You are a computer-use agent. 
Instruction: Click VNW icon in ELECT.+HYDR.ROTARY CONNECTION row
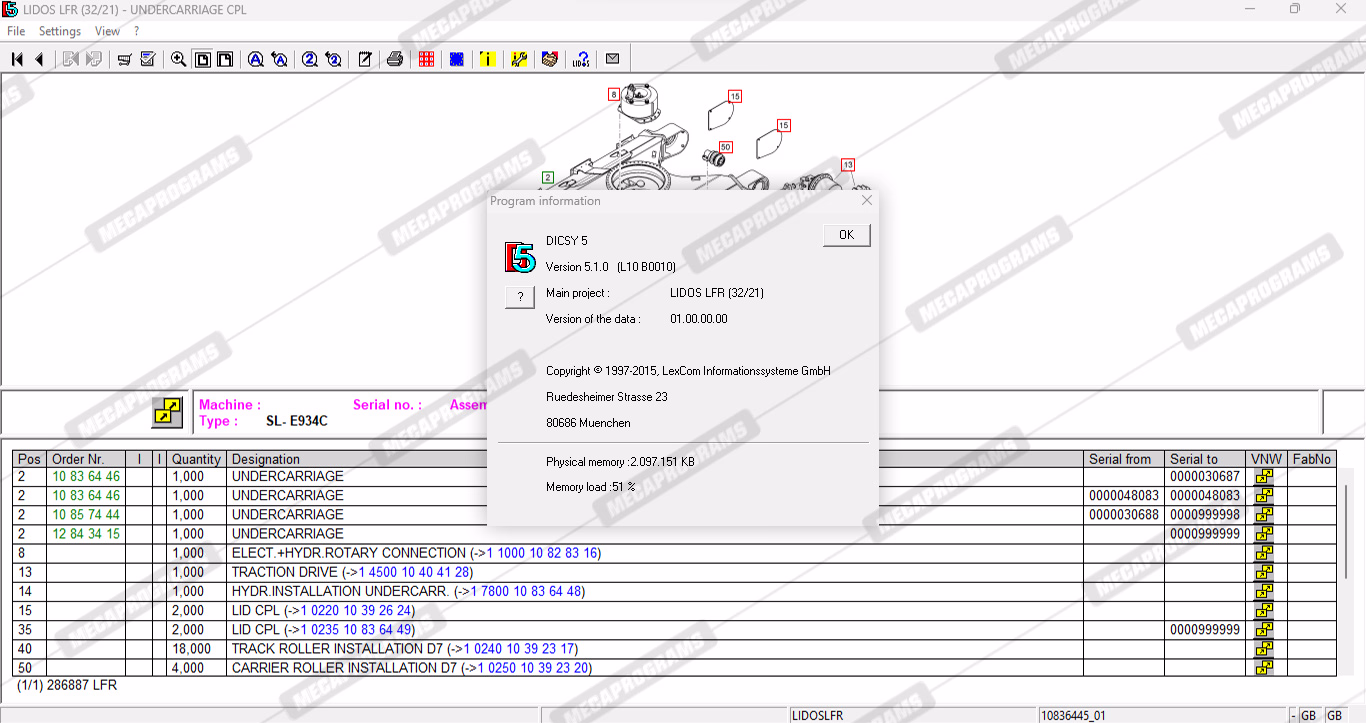[x=1264, y=553]
